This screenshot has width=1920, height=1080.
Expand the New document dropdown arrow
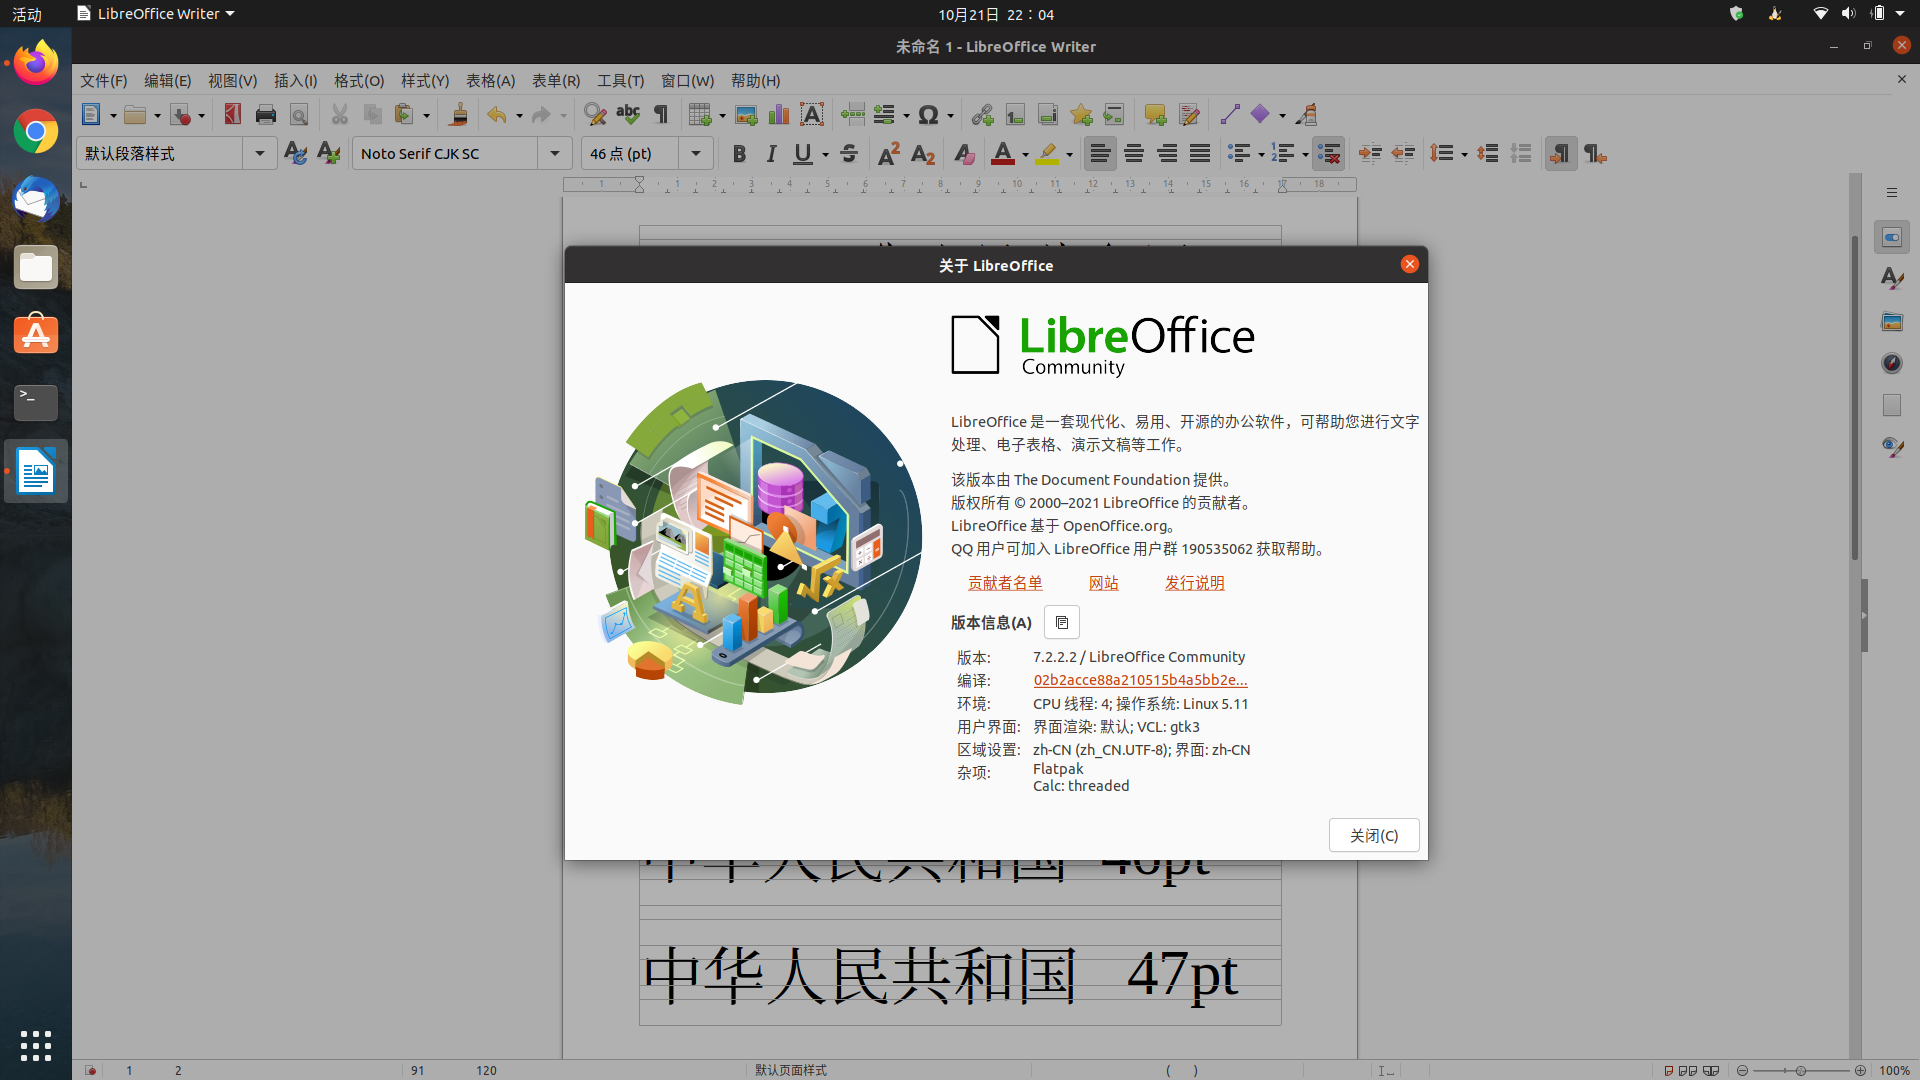pyautogui.click(x=113, y=116)
